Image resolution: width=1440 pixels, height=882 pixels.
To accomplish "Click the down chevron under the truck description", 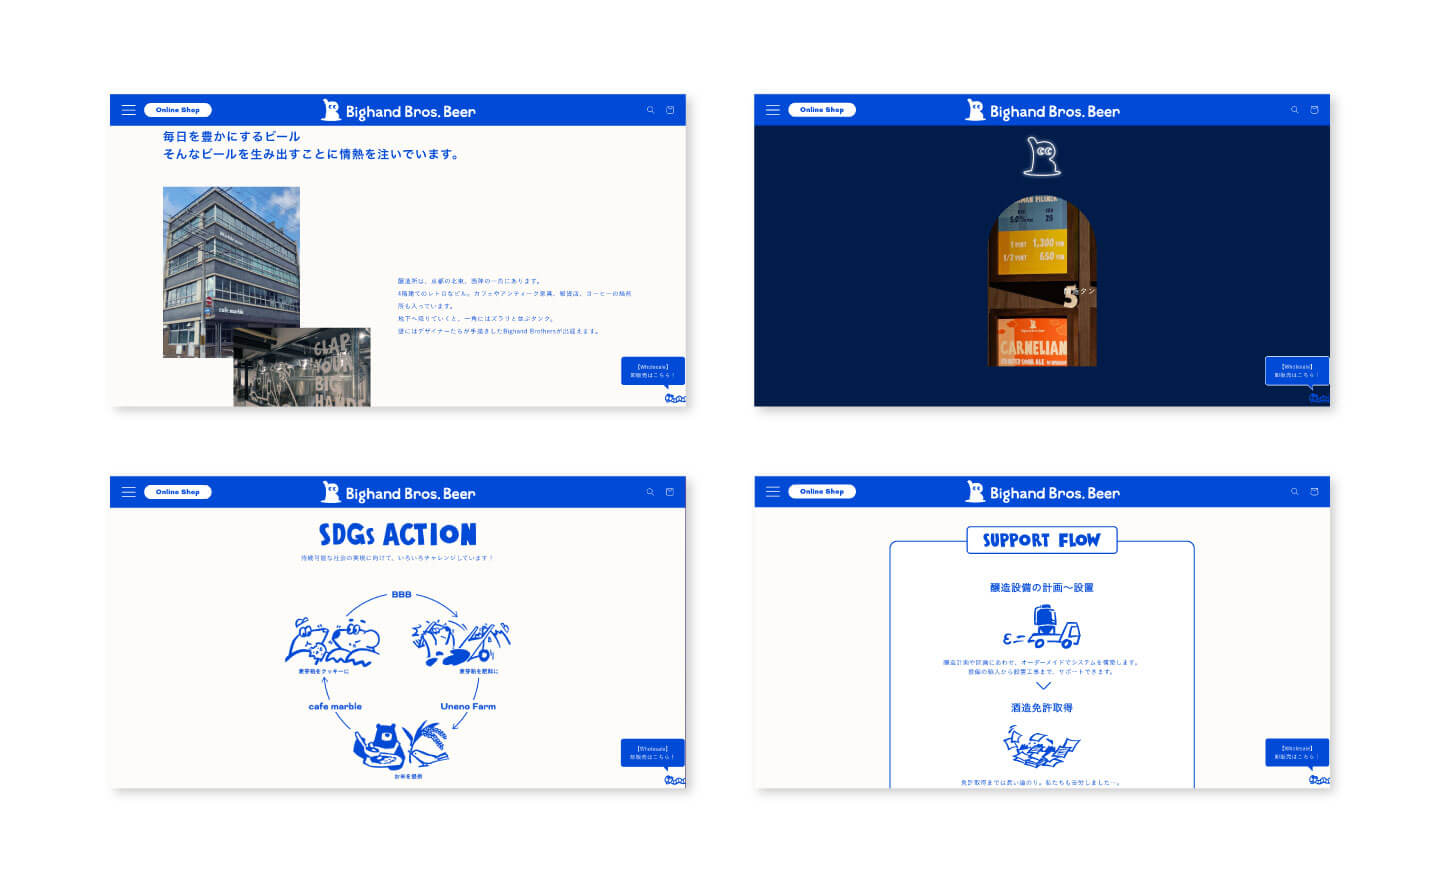I will 1043,686.
